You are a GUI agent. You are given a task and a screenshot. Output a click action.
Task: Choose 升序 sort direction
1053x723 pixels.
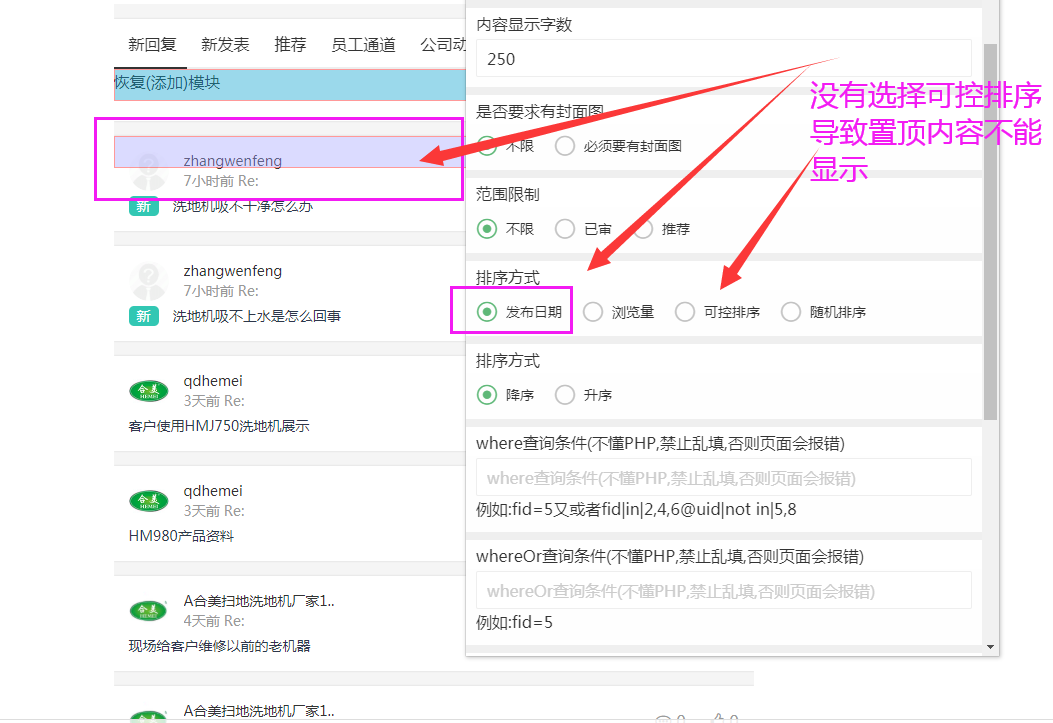pos(565,395)
